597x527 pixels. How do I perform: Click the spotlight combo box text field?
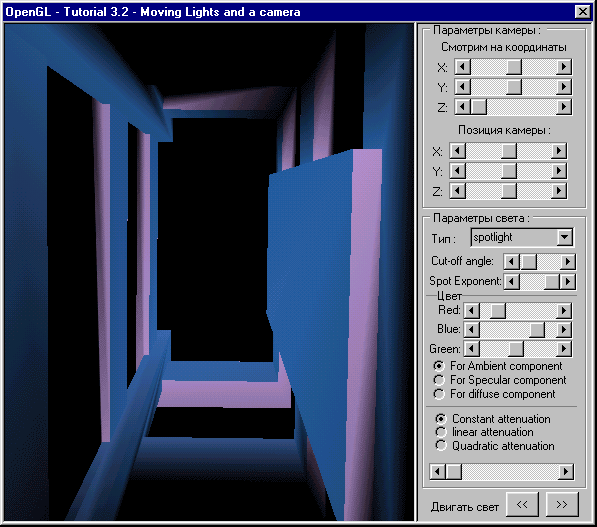(514, 238)
